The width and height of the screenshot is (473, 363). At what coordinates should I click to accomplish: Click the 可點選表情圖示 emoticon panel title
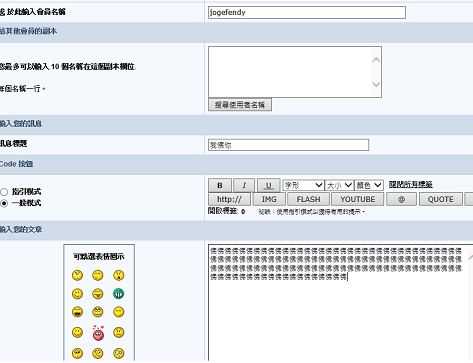(99, 256)
